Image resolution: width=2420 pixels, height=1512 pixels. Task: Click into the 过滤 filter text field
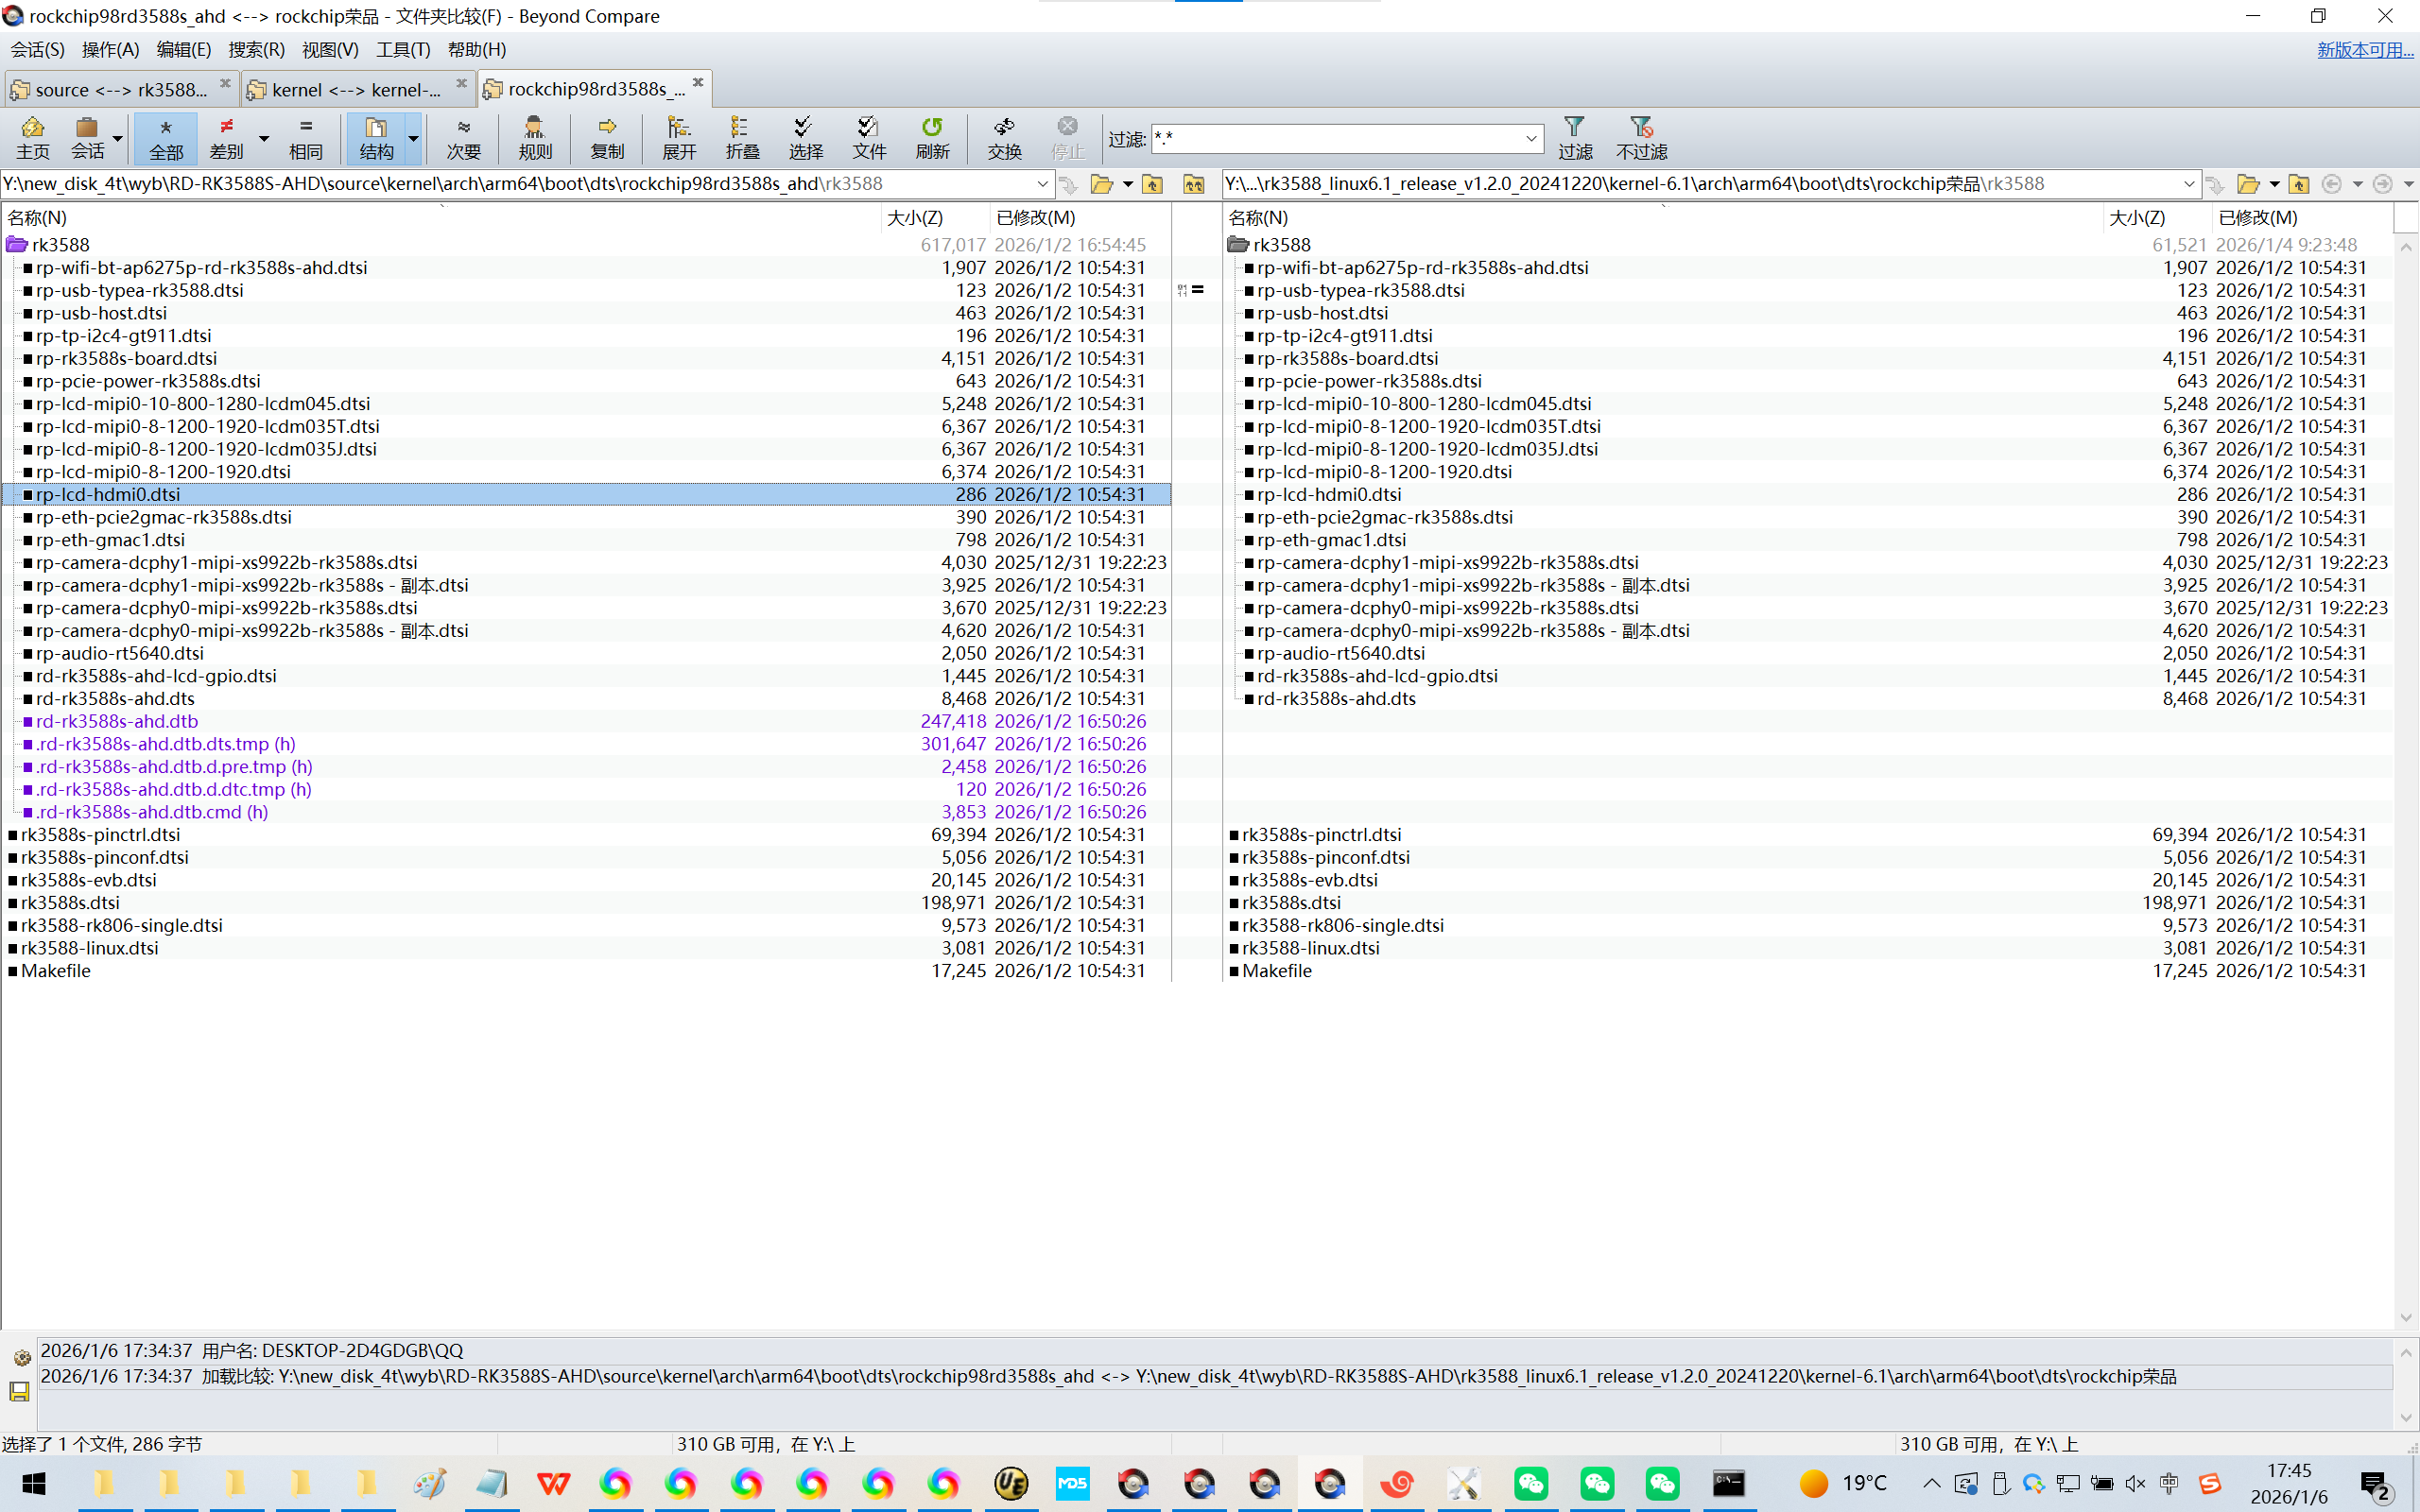(x=1336, y=139)
